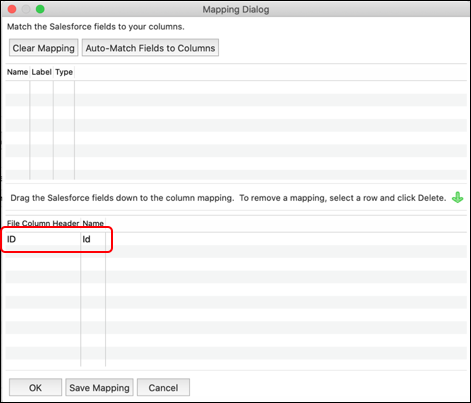Click the File Column Header heading
This screenshot has height=403, width=471.
pyautogui.click(x=43, y=223)
